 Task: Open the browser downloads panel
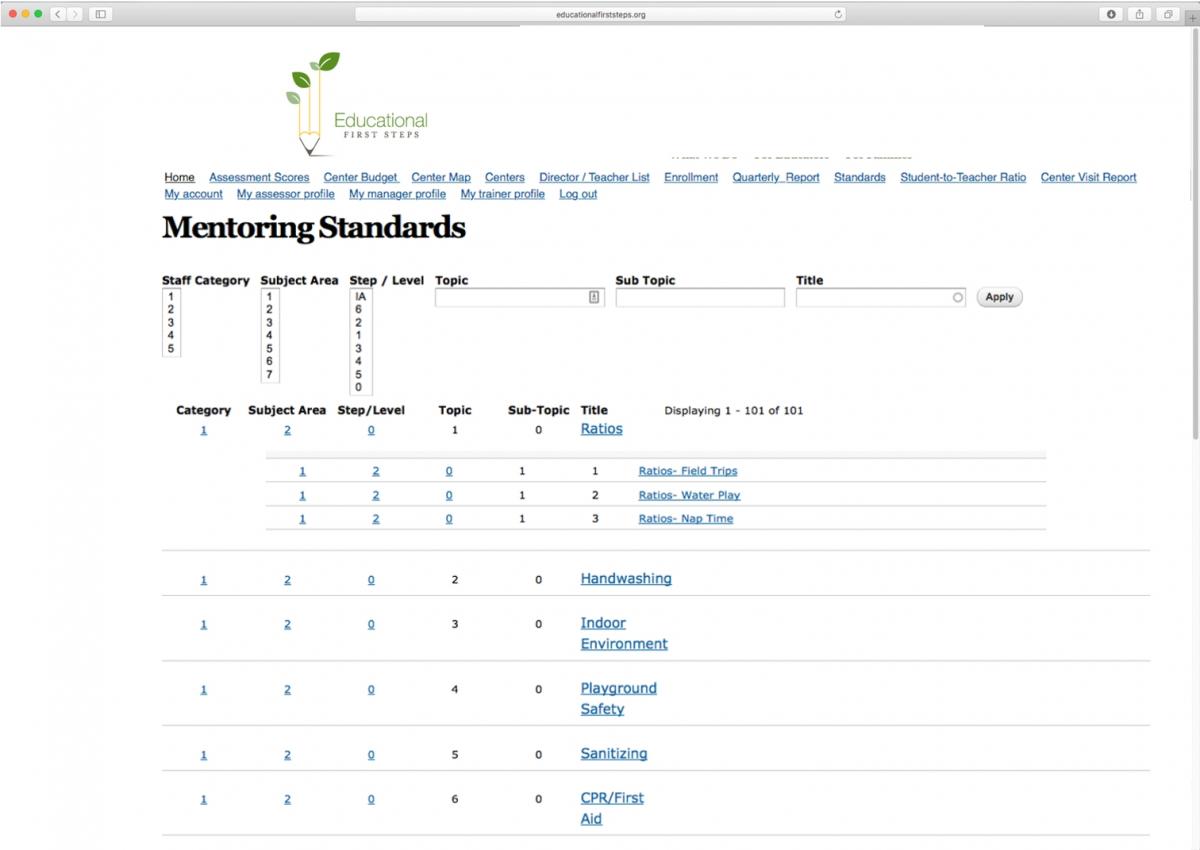1111,15
